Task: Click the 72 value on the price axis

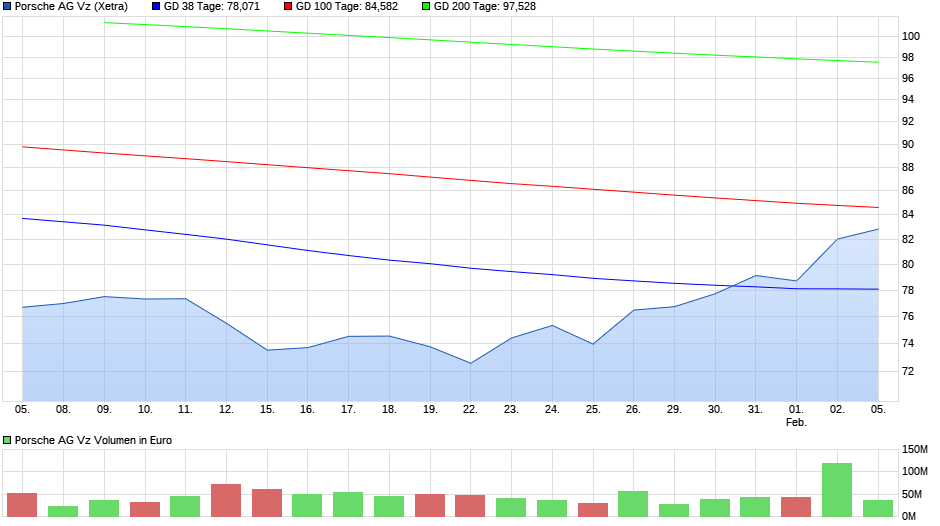Action: coord(907,371)
